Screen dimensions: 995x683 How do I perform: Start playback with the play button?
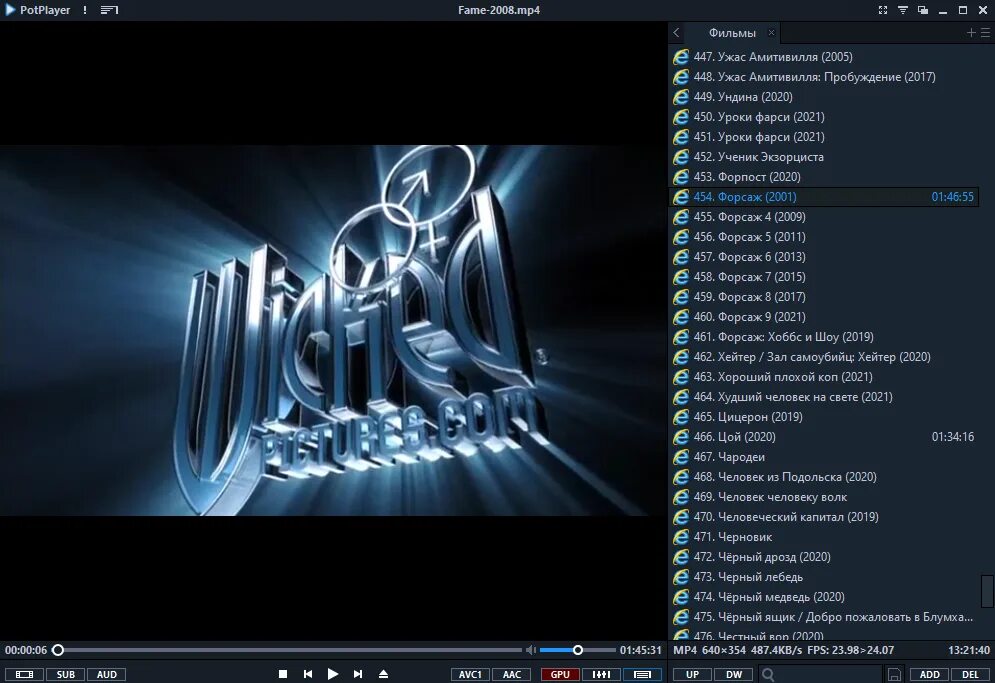click(x=333, y=674)
